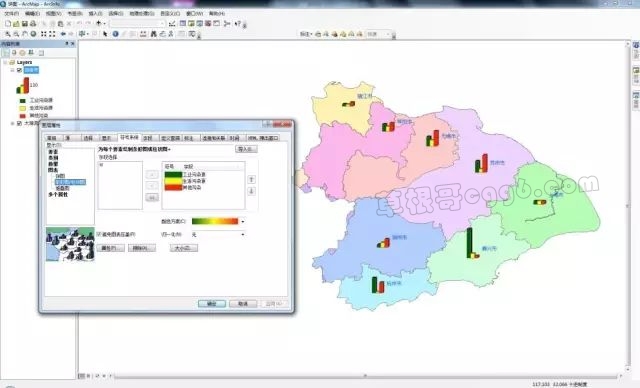The height and width of the screenshot is (388, 640).
Task: Click the 确定 OK button
Action: [x=211, y=304]
